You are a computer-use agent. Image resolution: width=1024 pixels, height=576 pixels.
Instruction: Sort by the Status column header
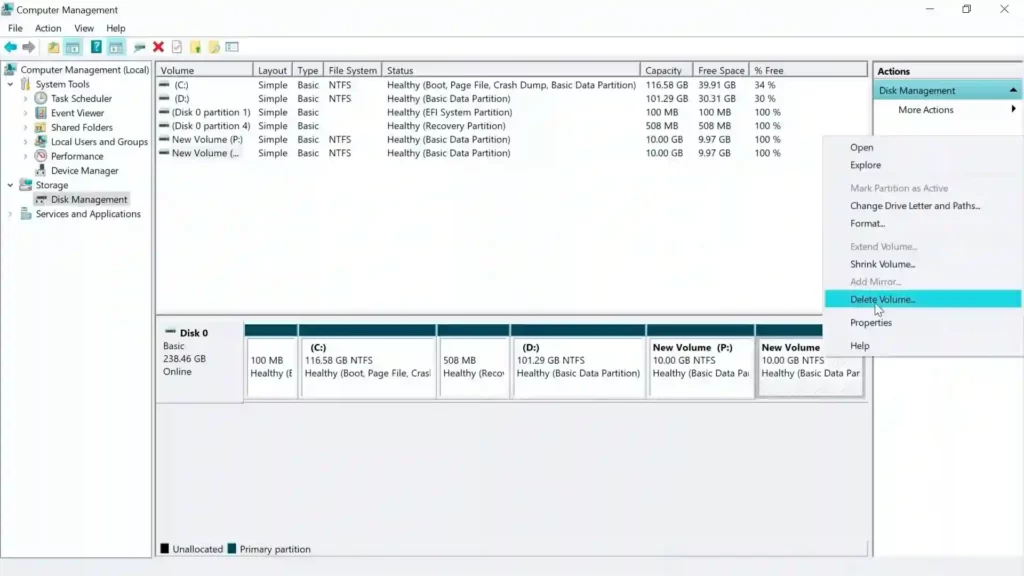511,70
